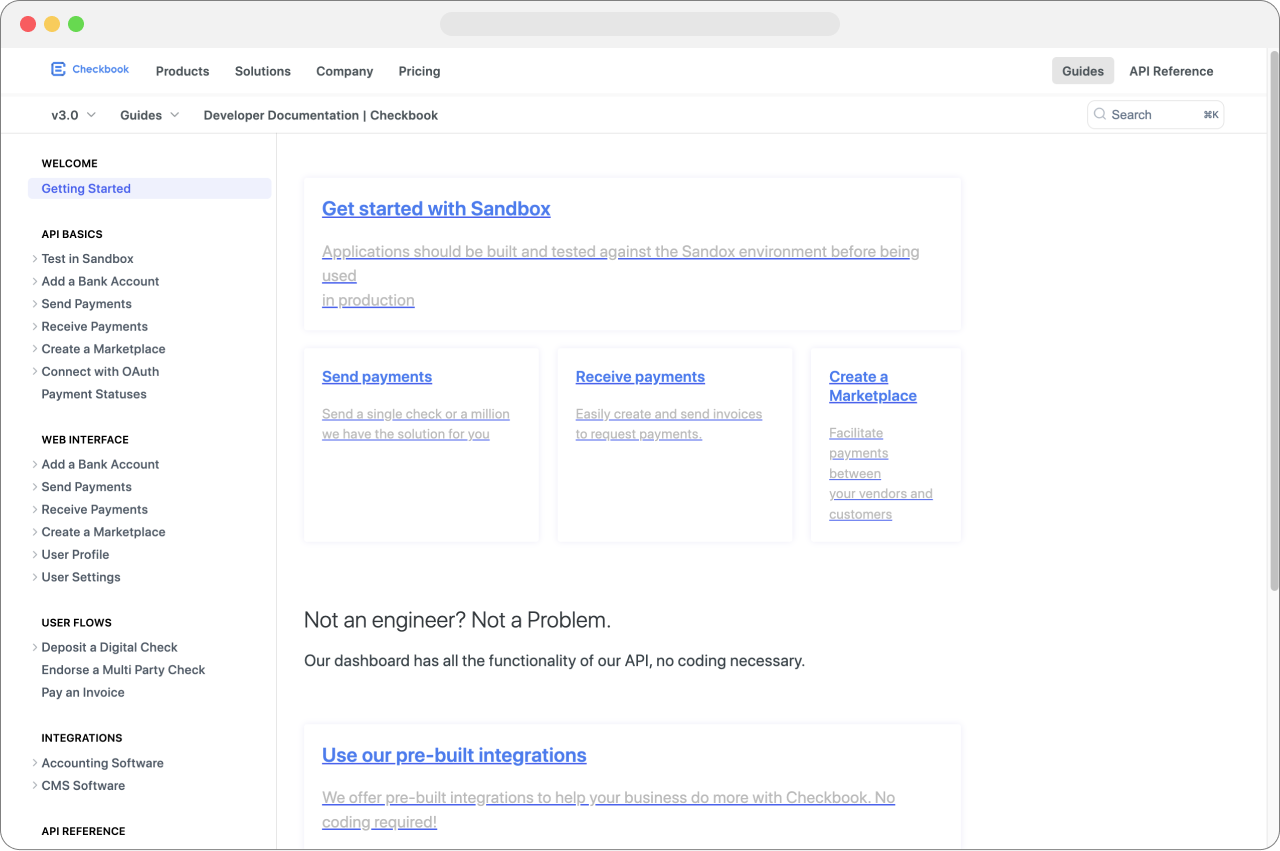Click the search magnifier icon
This screenshot has width=1280, height=851.
coord(1100,115)
